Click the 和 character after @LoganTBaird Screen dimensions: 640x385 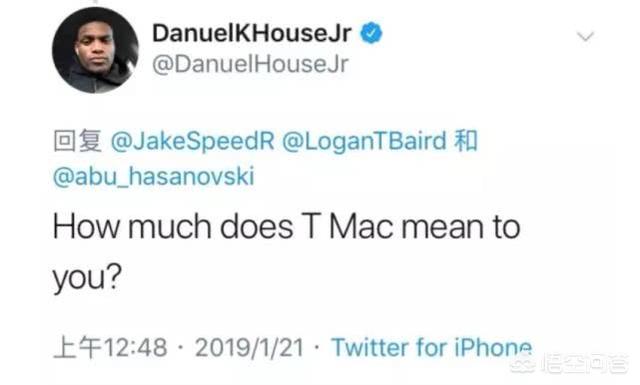tap(466, 141)
